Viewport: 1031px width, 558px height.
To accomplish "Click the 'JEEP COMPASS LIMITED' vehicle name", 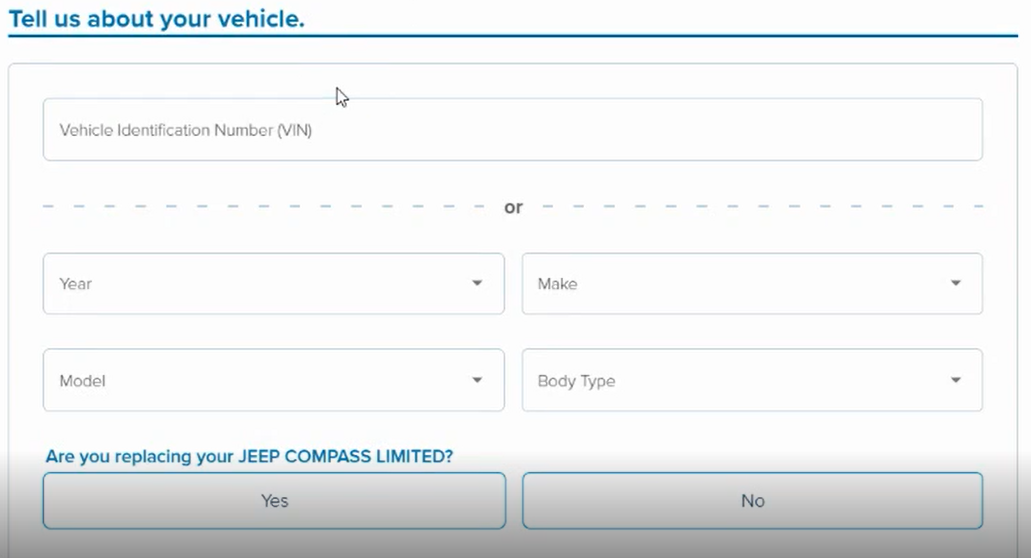I will tap(345, 457).
